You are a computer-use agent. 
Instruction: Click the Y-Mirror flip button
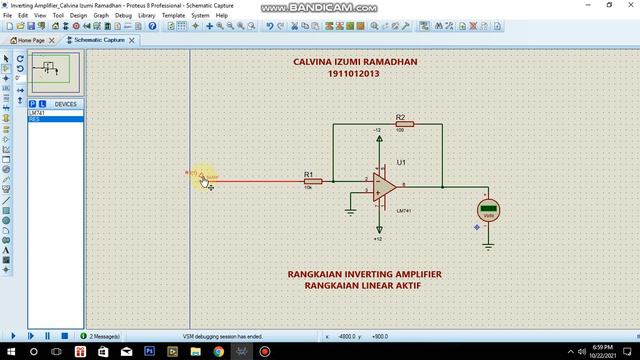click(x=20, y=100)
